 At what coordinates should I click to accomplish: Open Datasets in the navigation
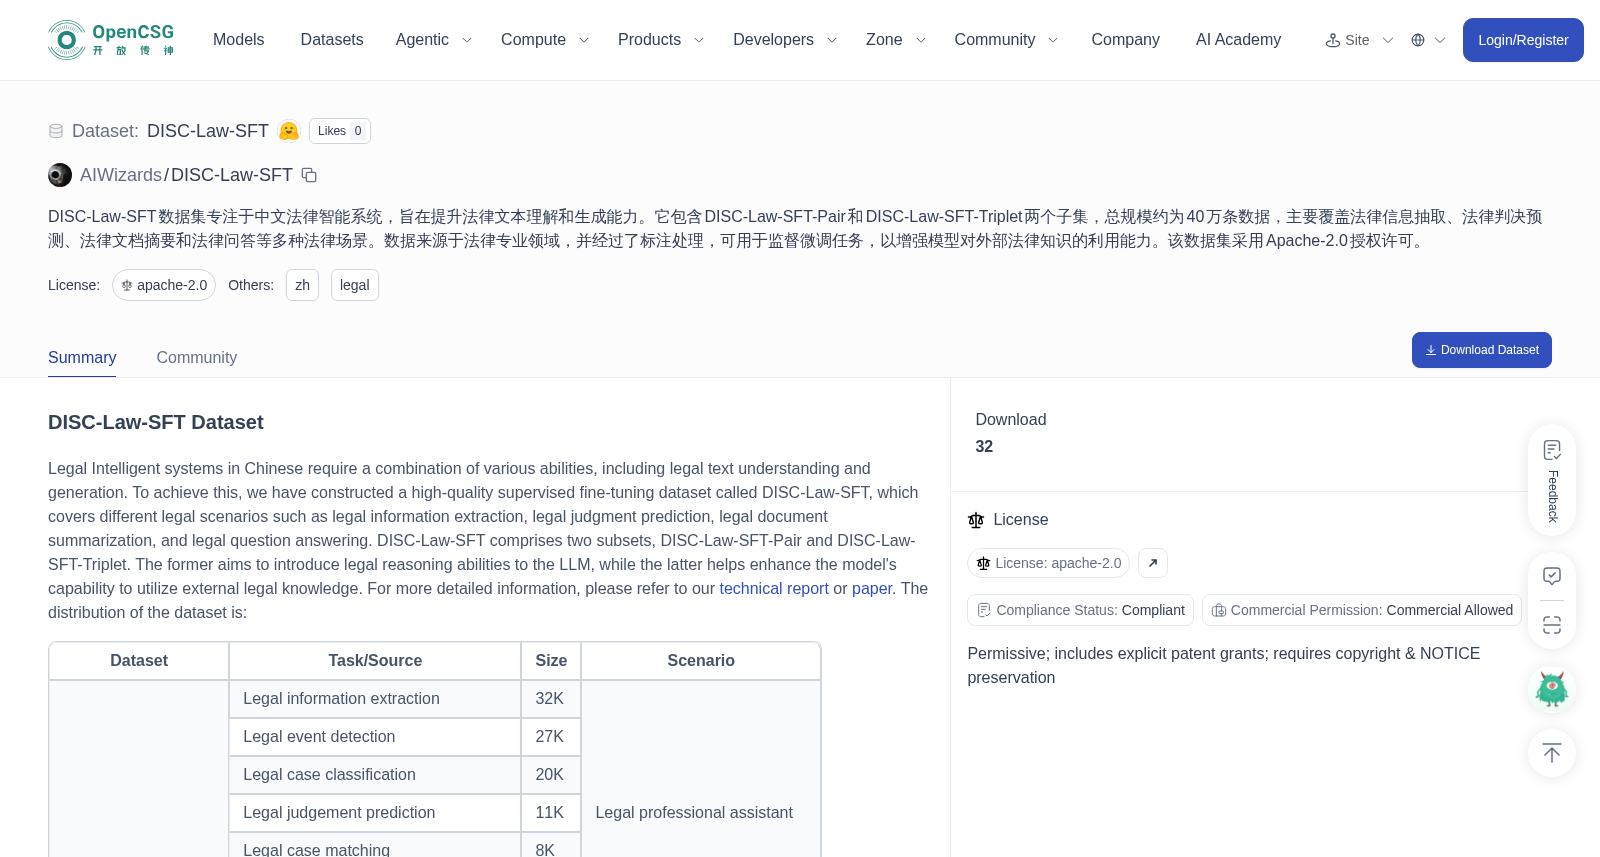click(x=332, y=40)
